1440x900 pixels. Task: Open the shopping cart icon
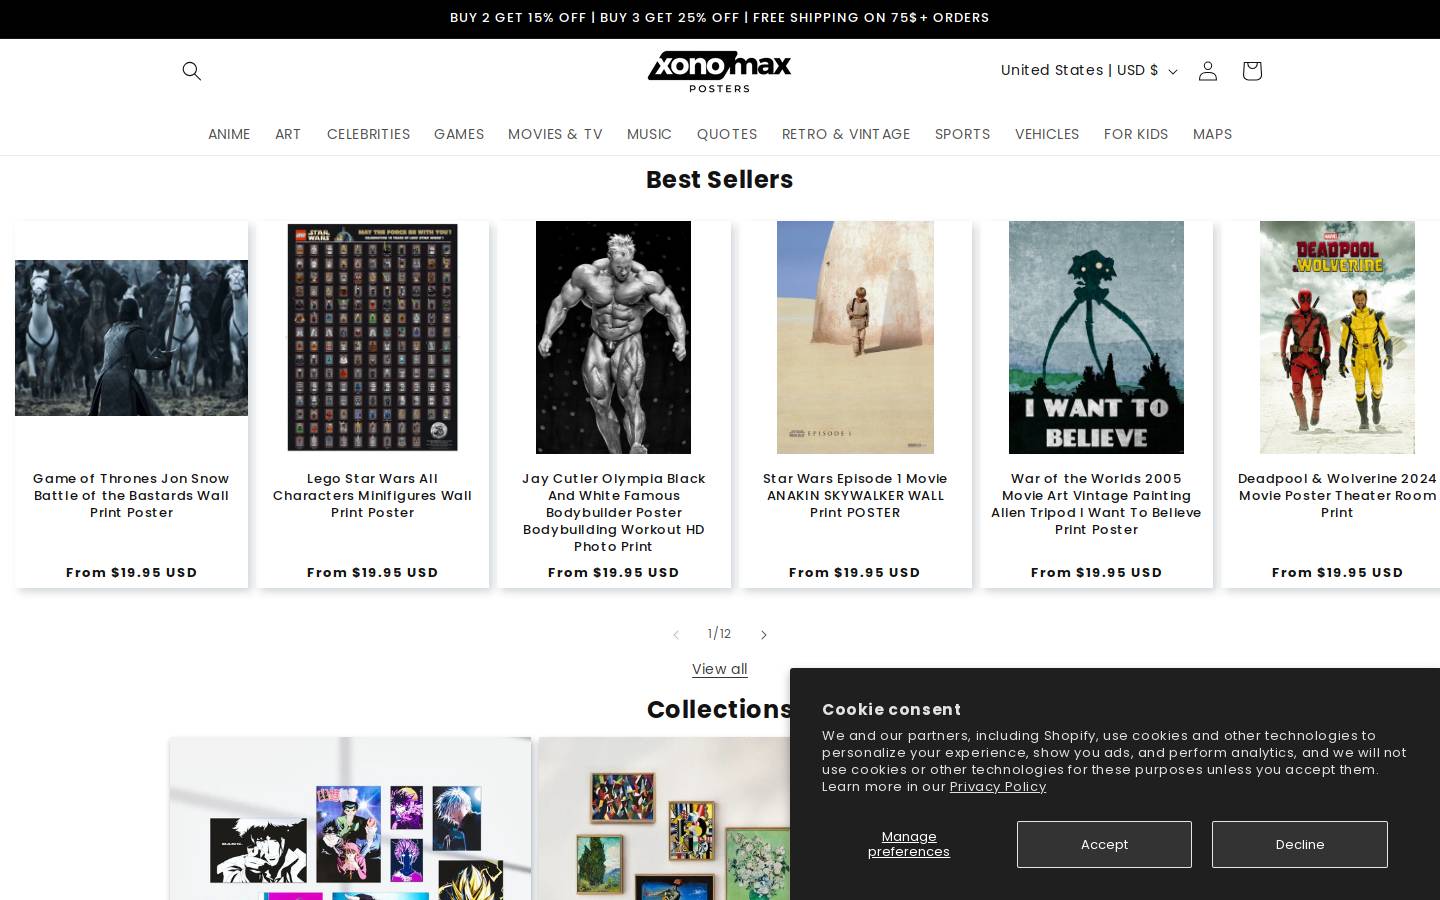pyautogui.click(x=1252, y=71)
